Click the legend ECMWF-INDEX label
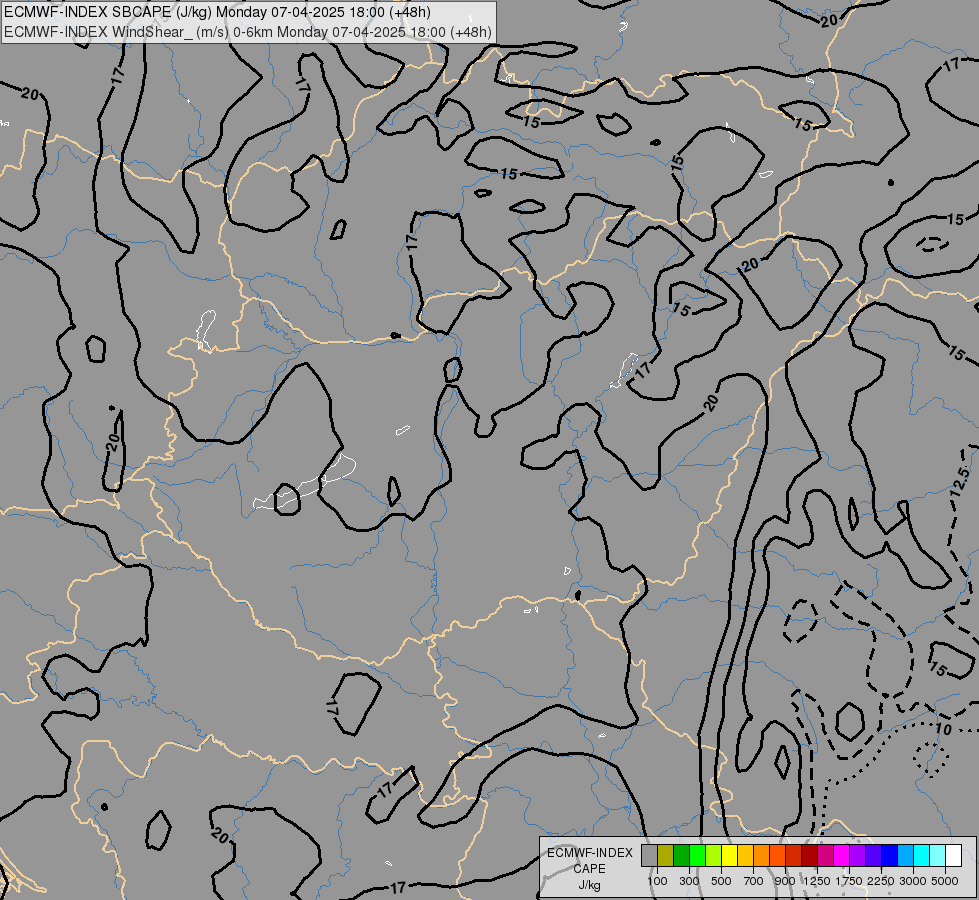This screenshot has height=900, width=979. (589, 853)
